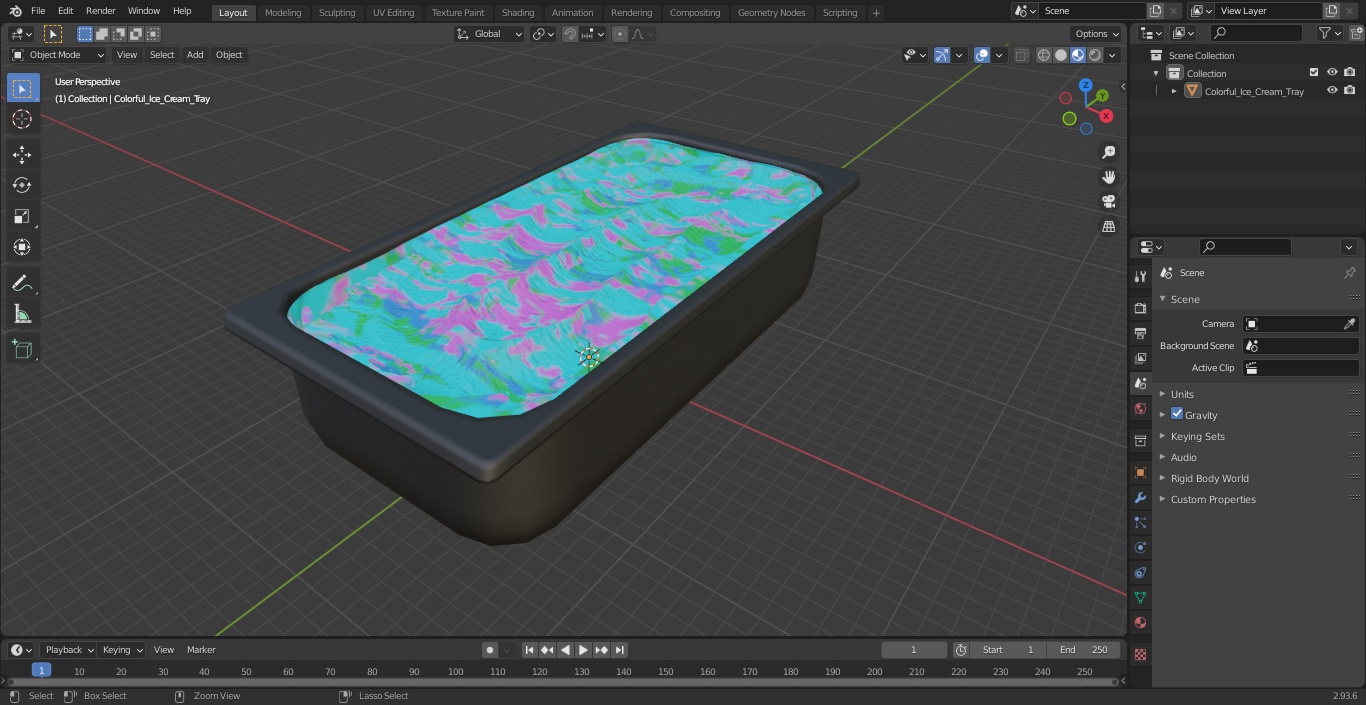Image resolution: width=1366 pixels, height=705 pixels.
Task: Open the Object properties tab
Action: [1140, 472]
